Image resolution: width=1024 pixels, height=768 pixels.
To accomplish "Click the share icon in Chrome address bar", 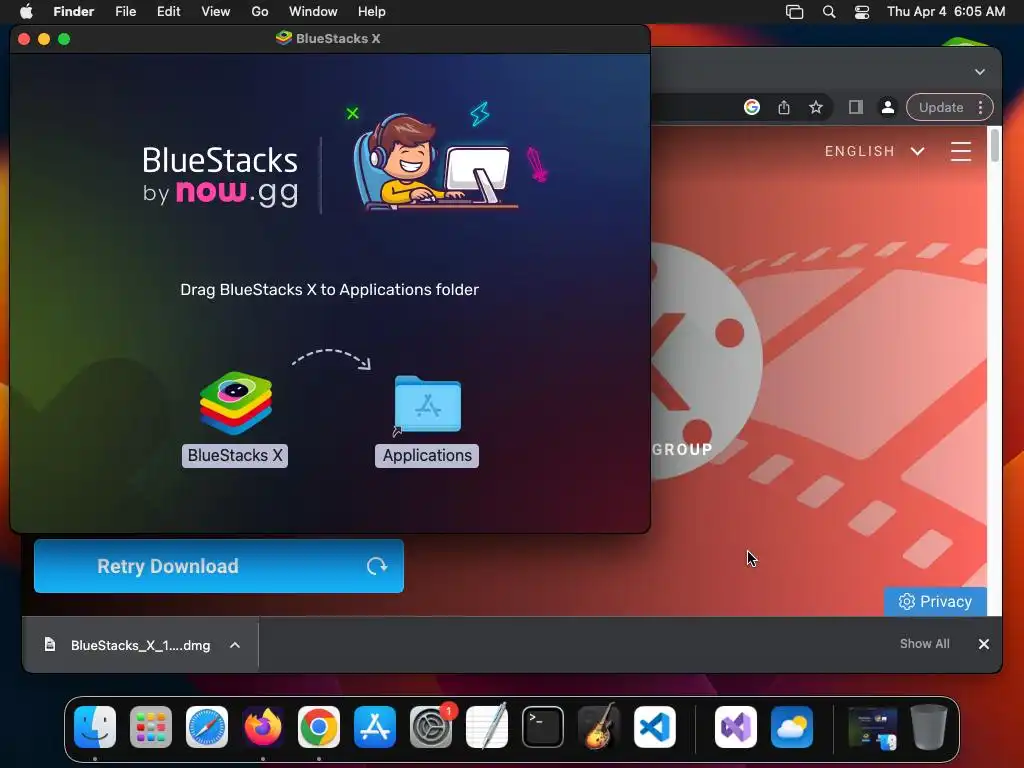I will [784, 107].
